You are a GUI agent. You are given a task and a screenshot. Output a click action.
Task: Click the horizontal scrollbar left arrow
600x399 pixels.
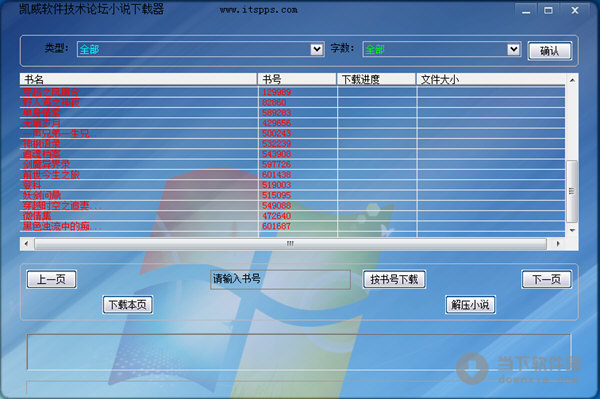click(26, 243)
